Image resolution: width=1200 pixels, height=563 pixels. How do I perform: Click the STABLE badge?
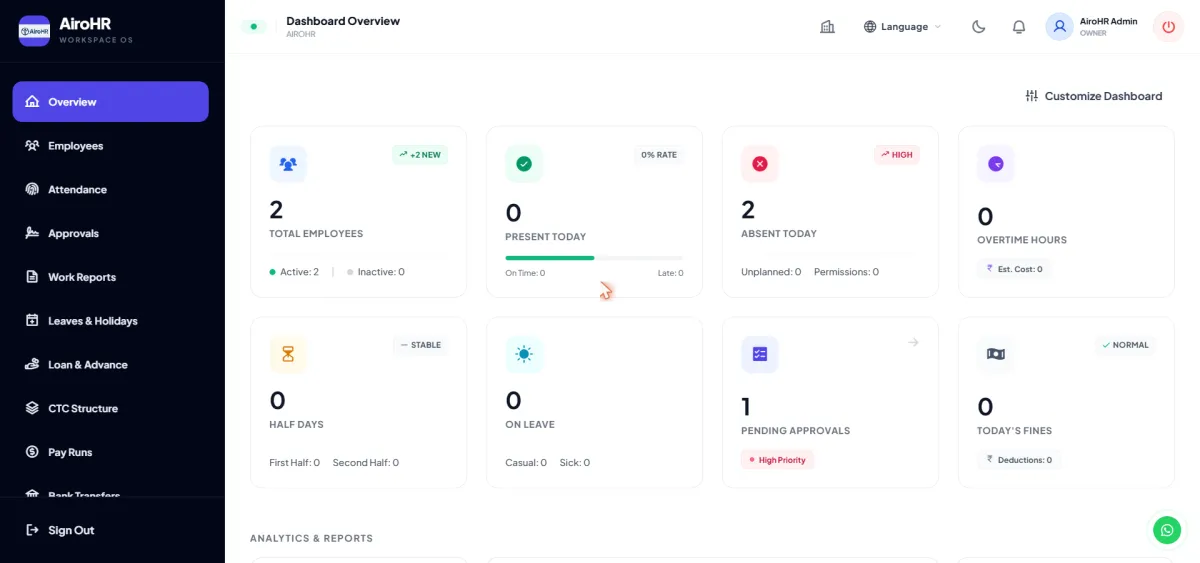[420, 345]
